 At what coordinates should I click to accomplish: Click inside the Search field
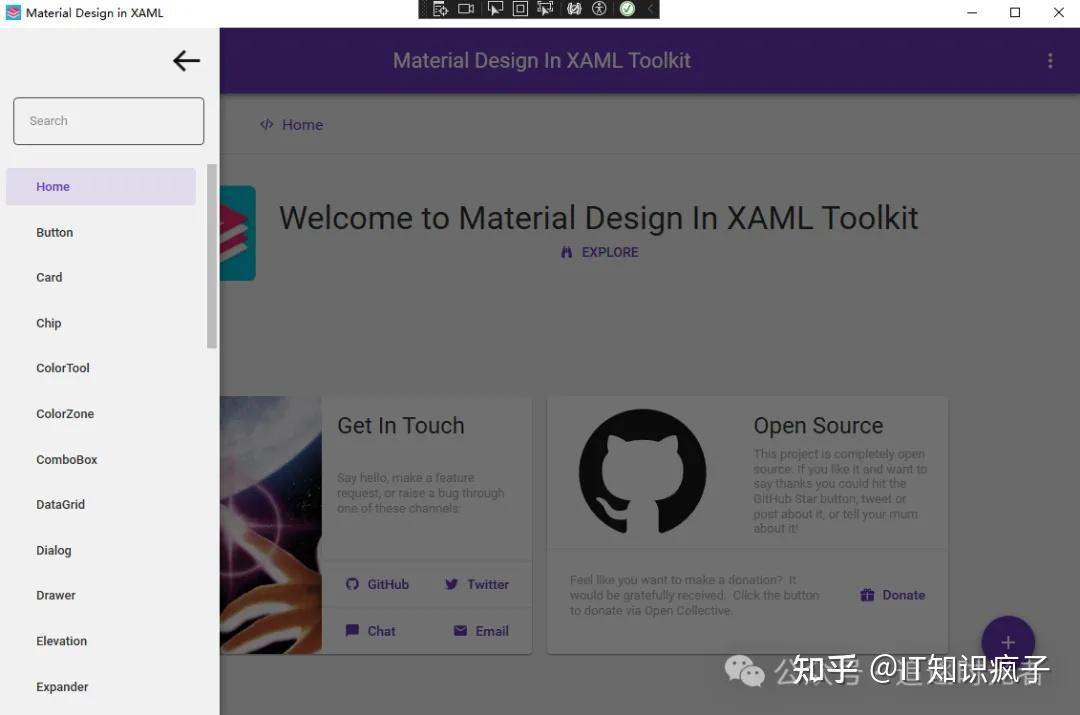pos(108,120)
